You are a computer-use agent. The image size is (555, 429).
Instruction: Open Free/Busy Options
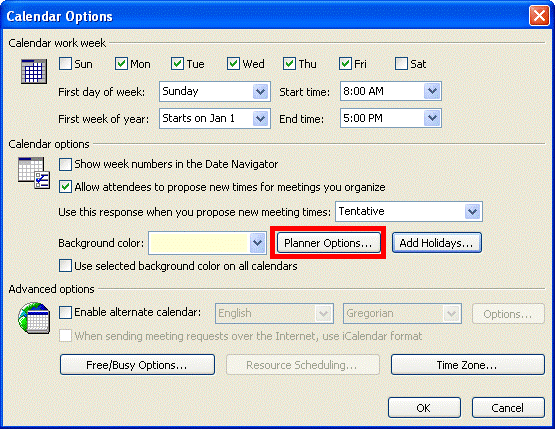coord(137,365)
